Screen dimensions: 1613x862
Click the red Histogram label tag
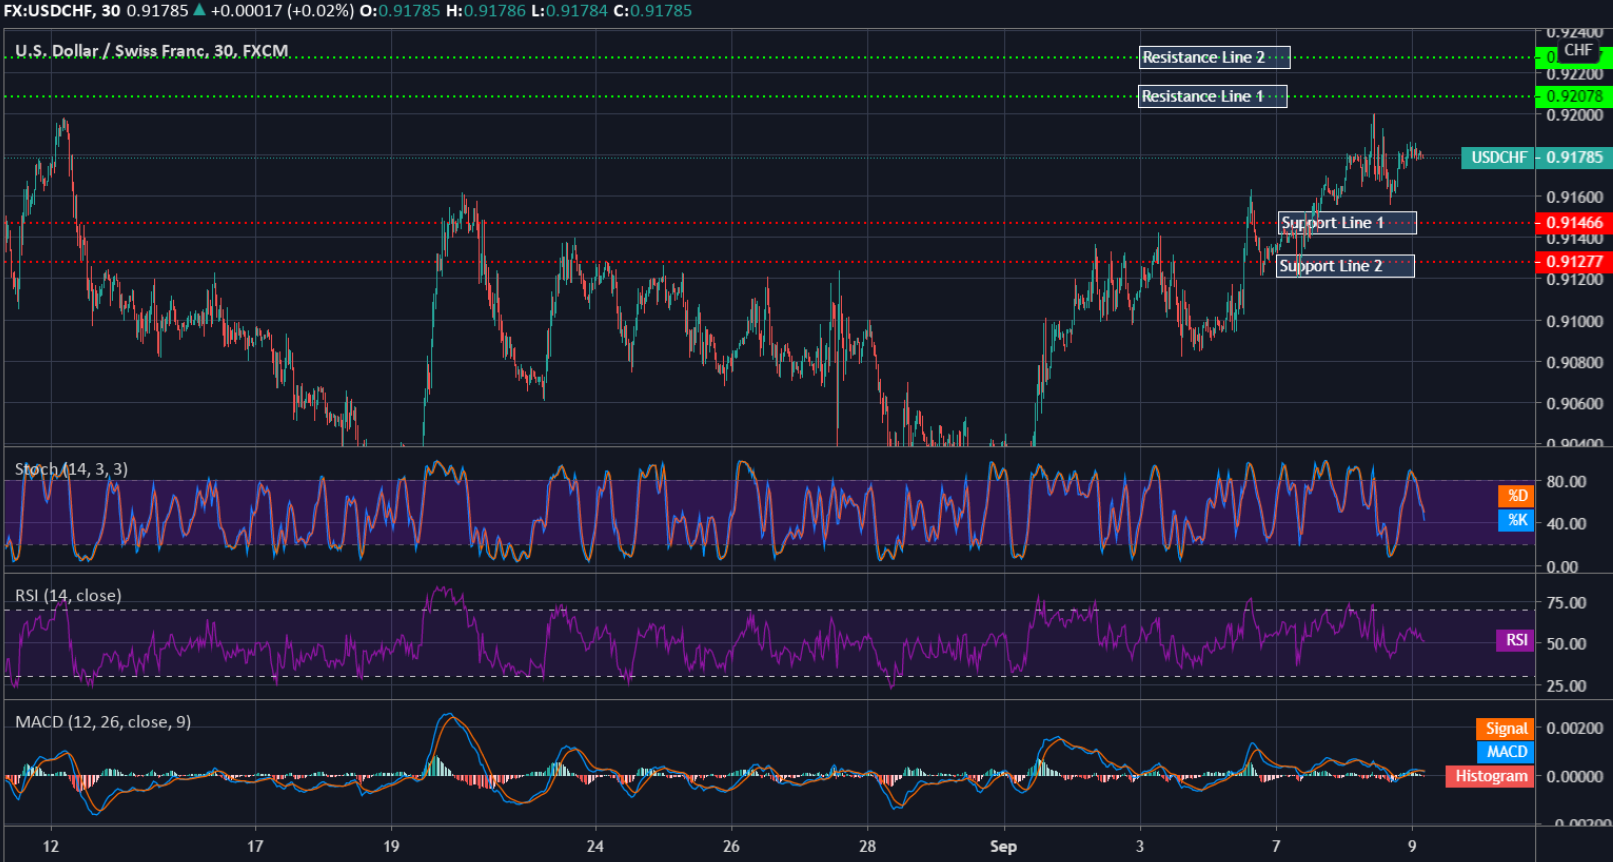tap(1490, 775)
